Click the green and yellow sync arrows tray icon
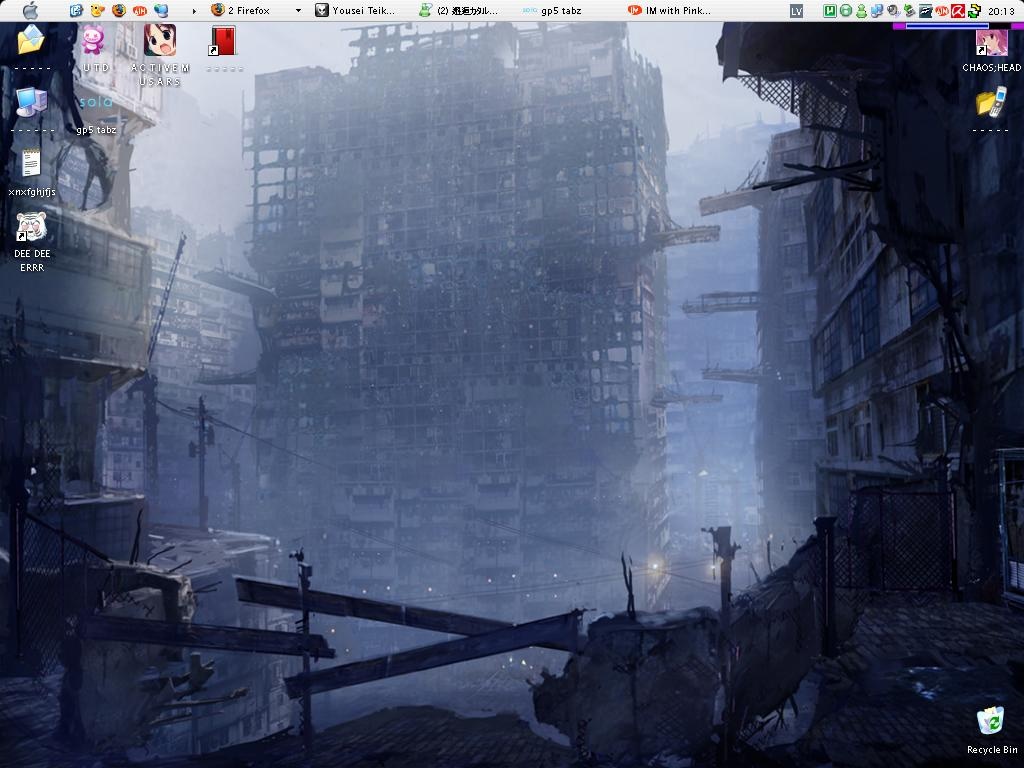This screenshot has height=768, width=1024. (x=974, y=11)
